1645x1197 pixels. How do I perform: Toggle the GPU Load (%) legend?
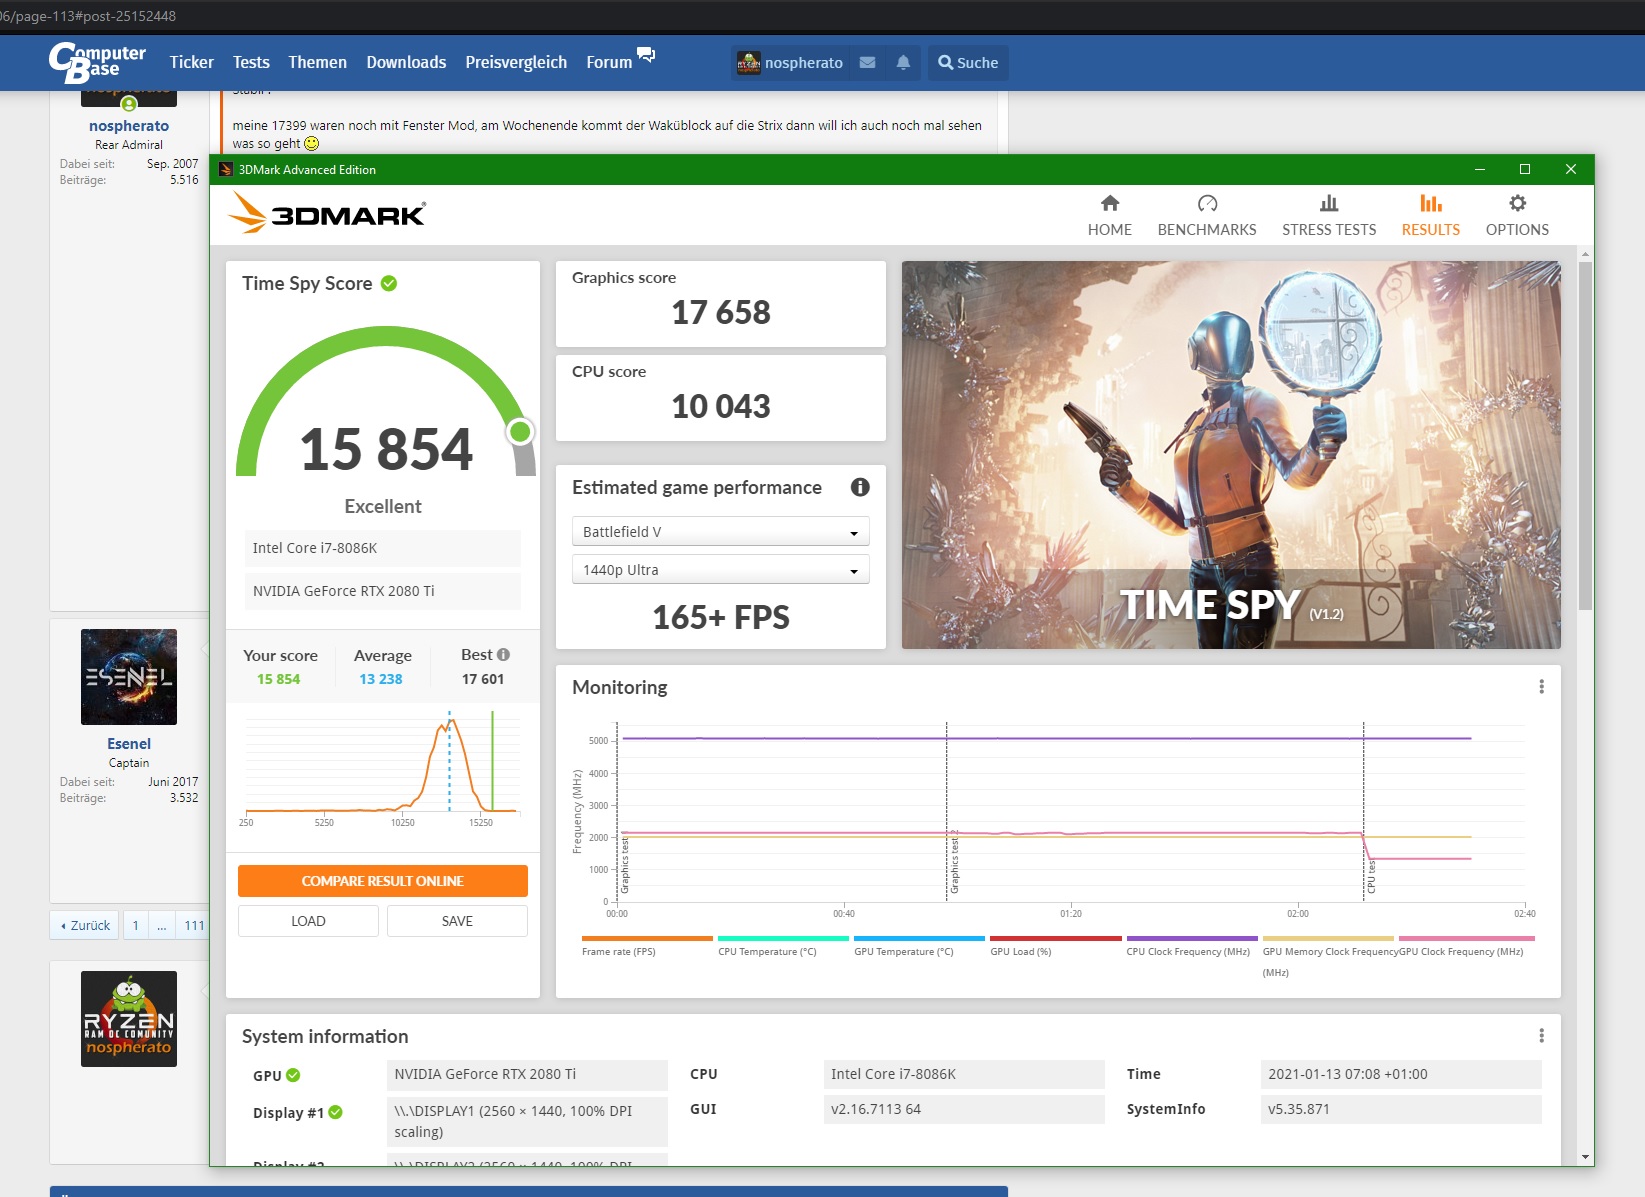pyautogui.click(x=1055, y=946)
